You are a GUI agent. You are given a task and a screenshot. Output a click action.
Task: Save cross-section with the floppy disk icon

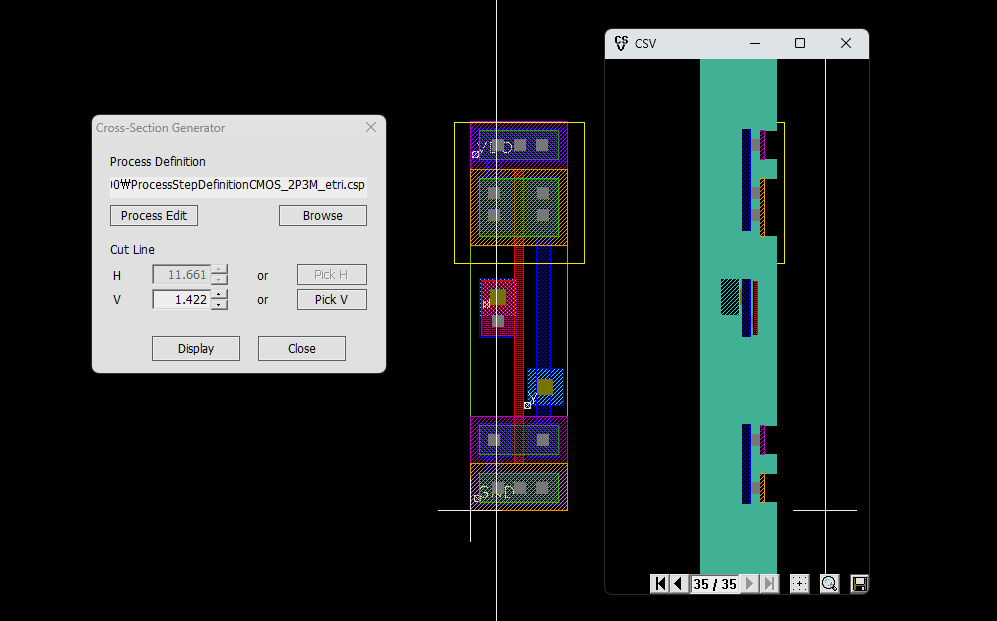point(859,583)
